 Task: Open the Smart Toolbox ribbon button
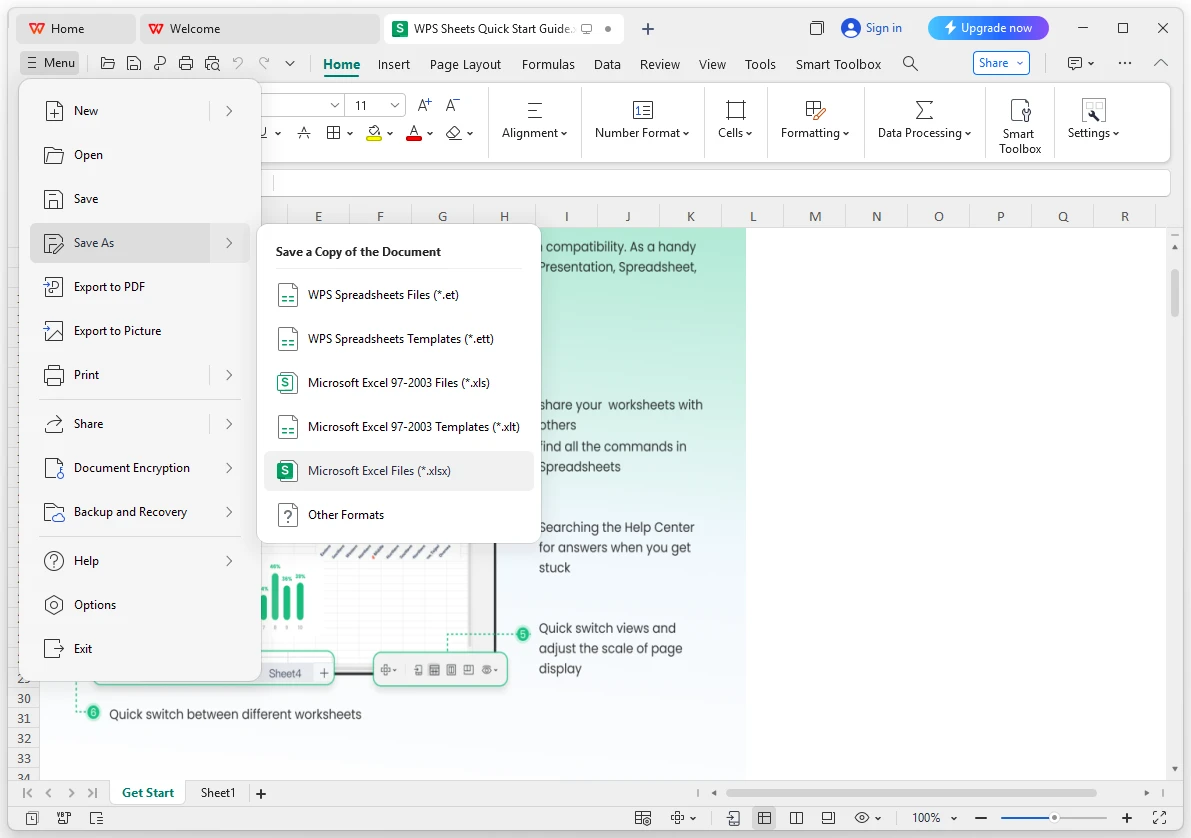click(1020, 127)
